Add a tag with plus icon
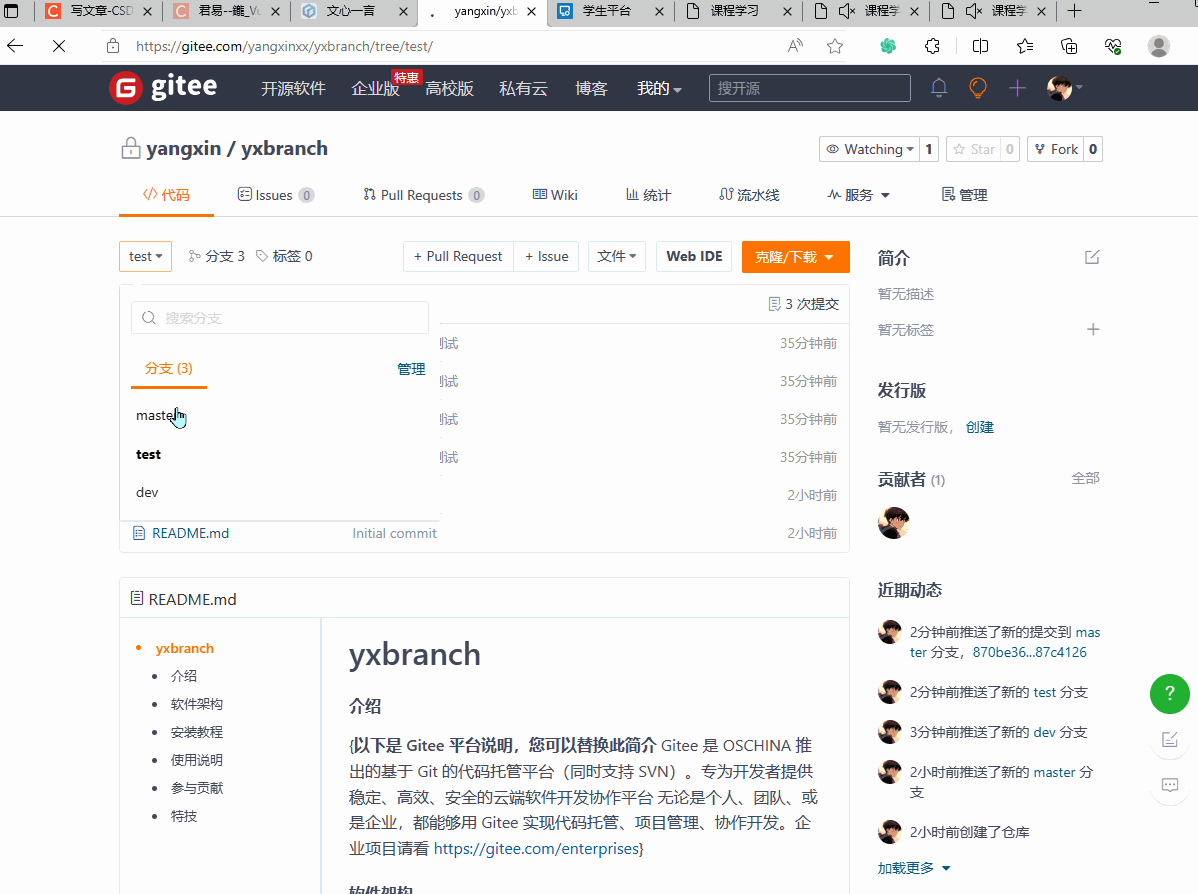 pyautogui.click(x=1093, y=329)
